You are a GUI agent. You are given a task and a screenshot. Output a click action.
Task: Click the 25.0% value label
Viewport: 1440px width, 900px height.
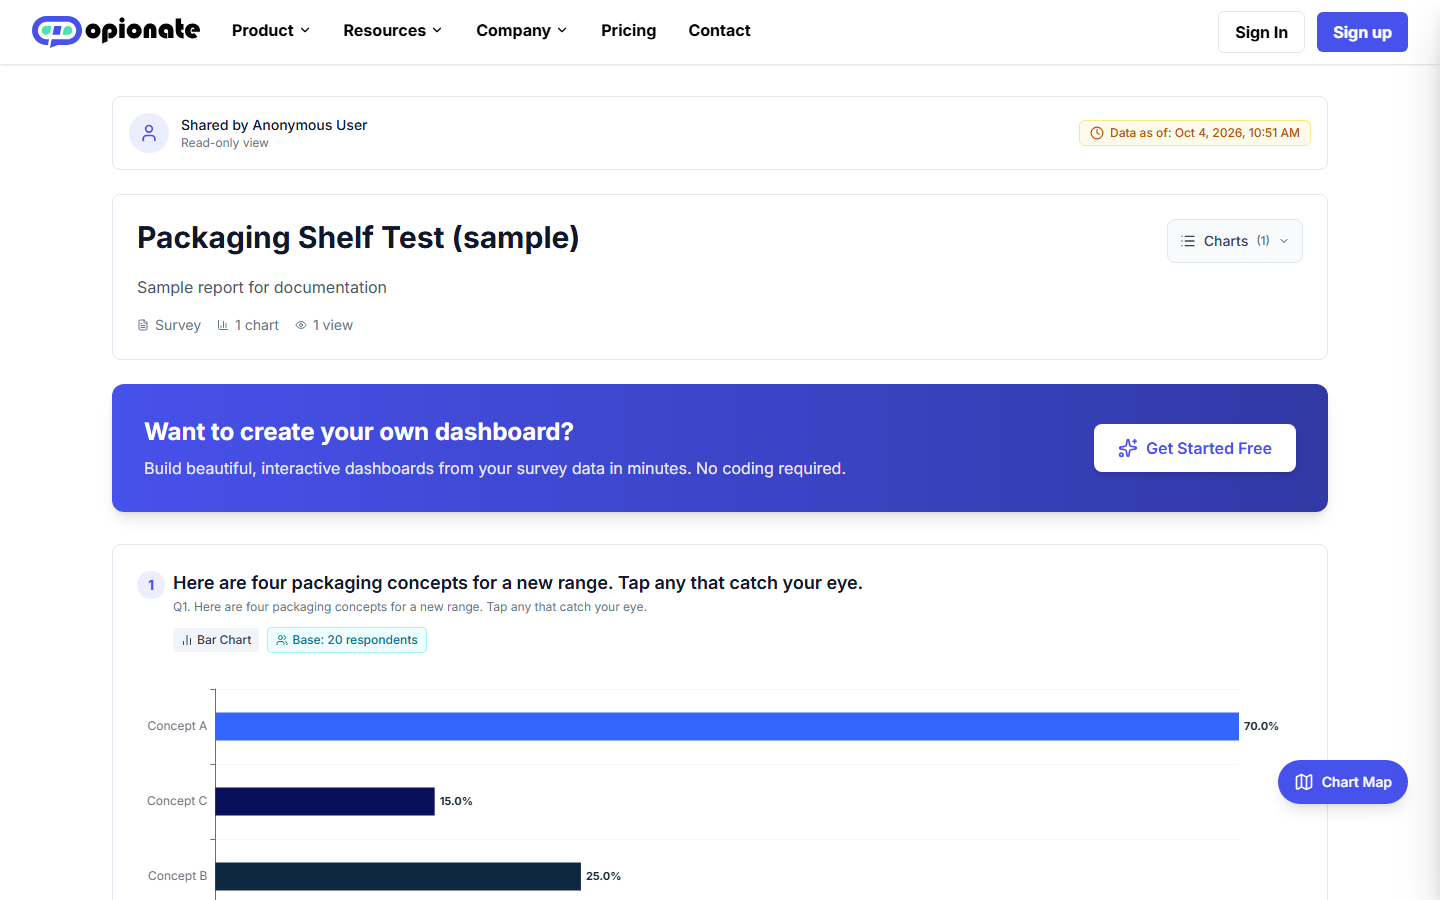pos(603,876)
